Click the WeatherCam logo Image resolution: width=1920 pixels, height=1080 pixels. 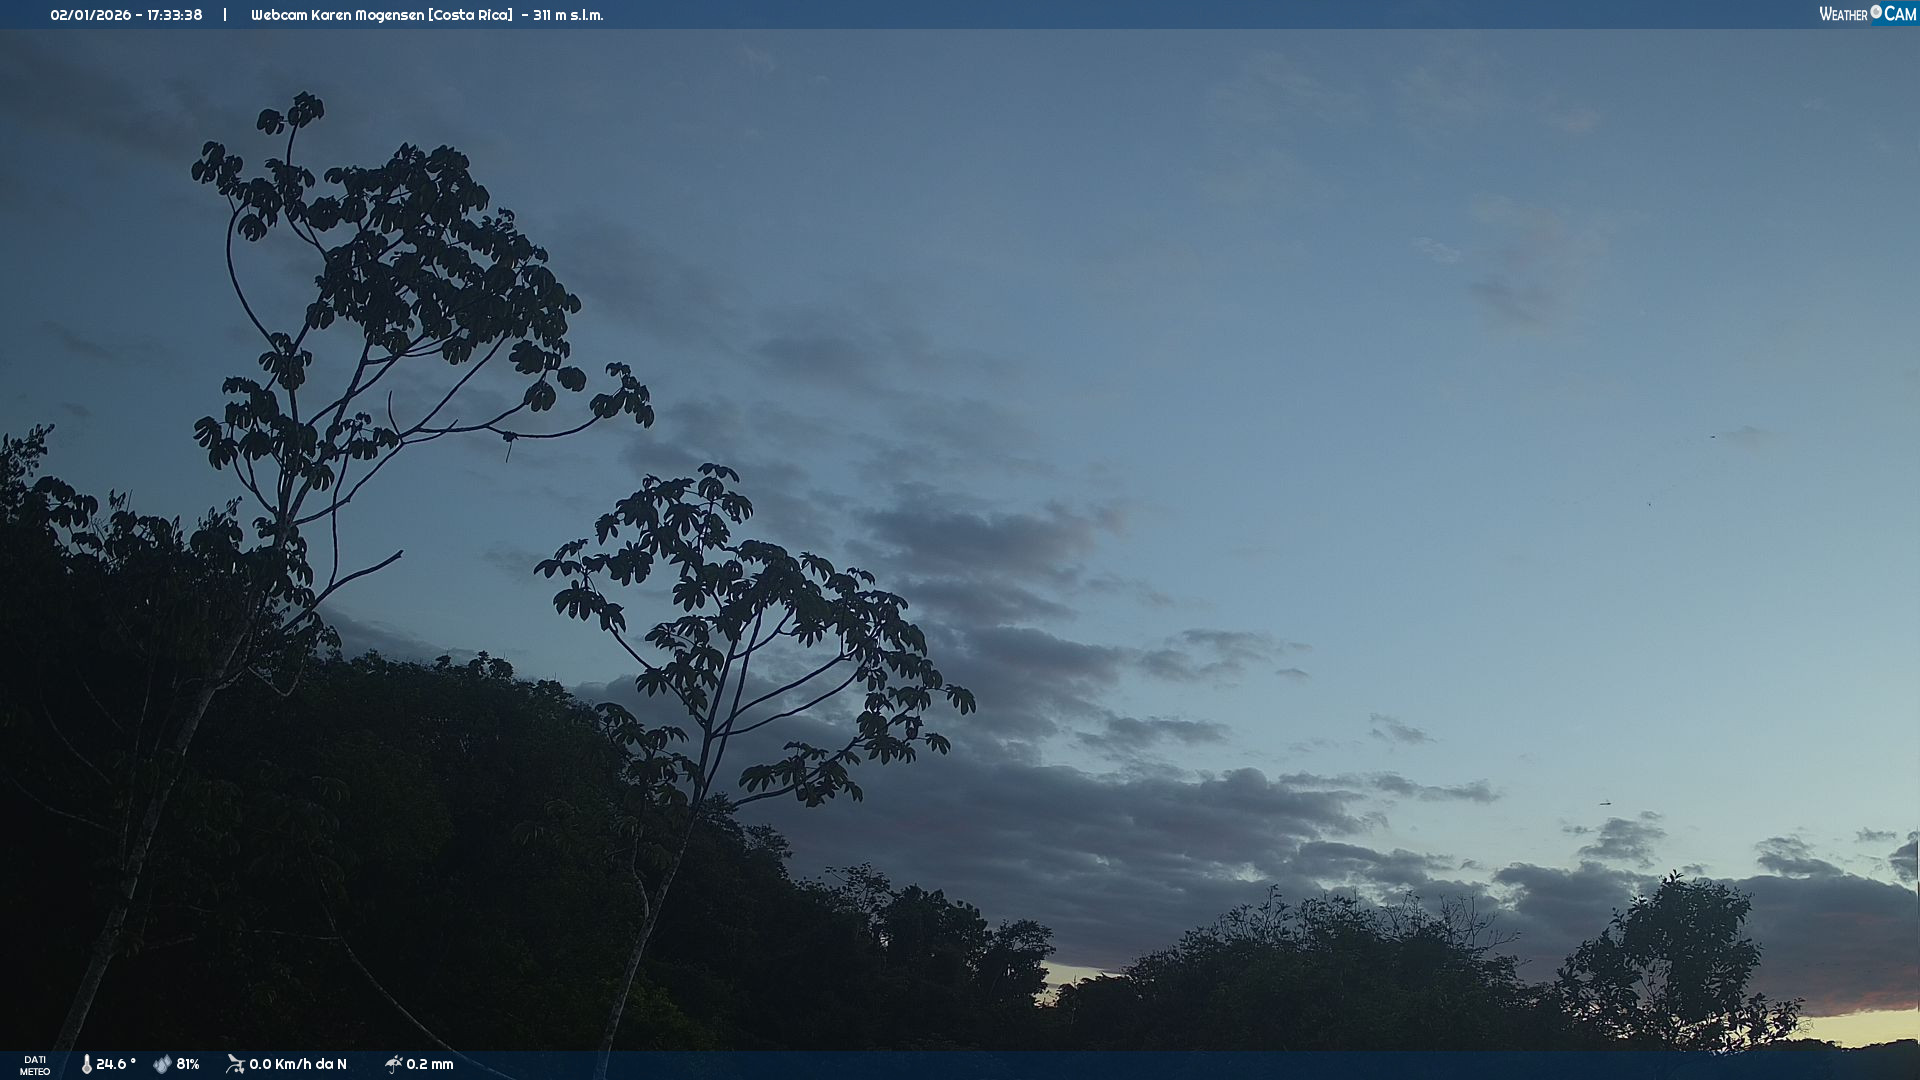click(1866, 14)
